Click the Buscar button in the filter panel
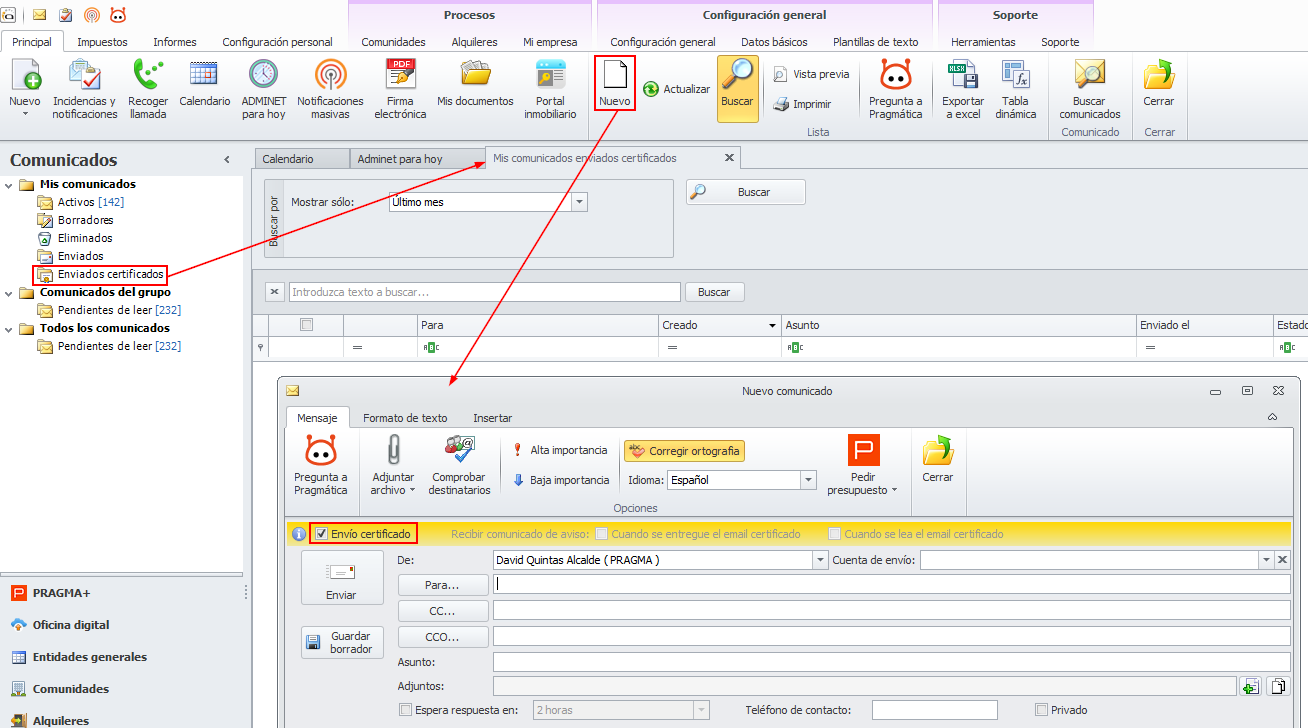The image size is (1308, 728). 746,192
